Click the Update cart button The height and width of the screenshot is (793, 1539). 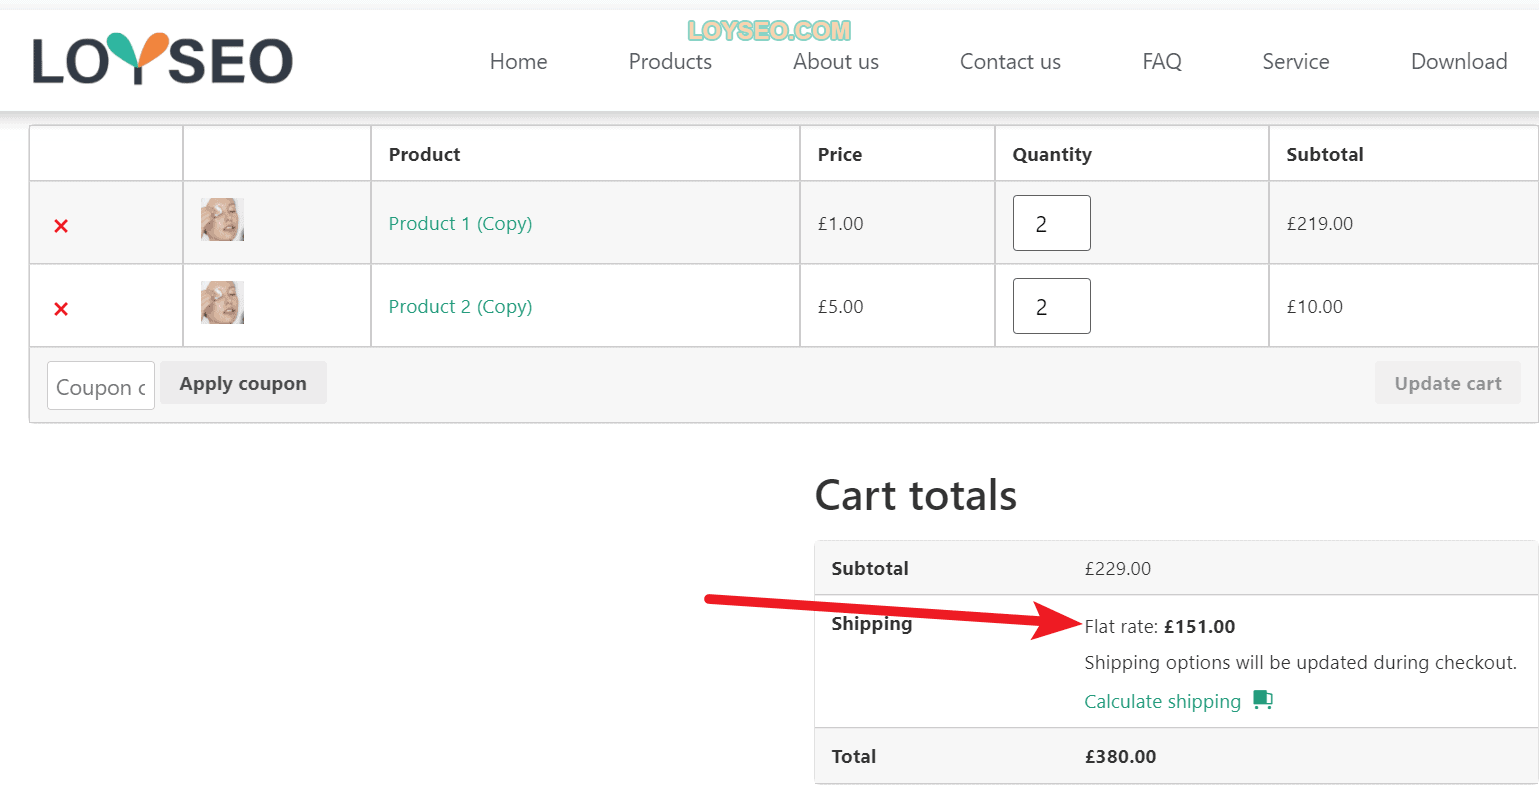coord(1448,383)
